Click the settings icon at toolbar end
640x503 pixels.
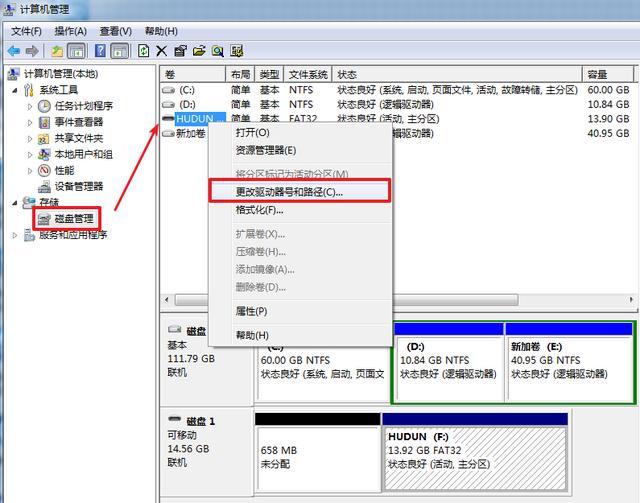[x=236, y=51]
